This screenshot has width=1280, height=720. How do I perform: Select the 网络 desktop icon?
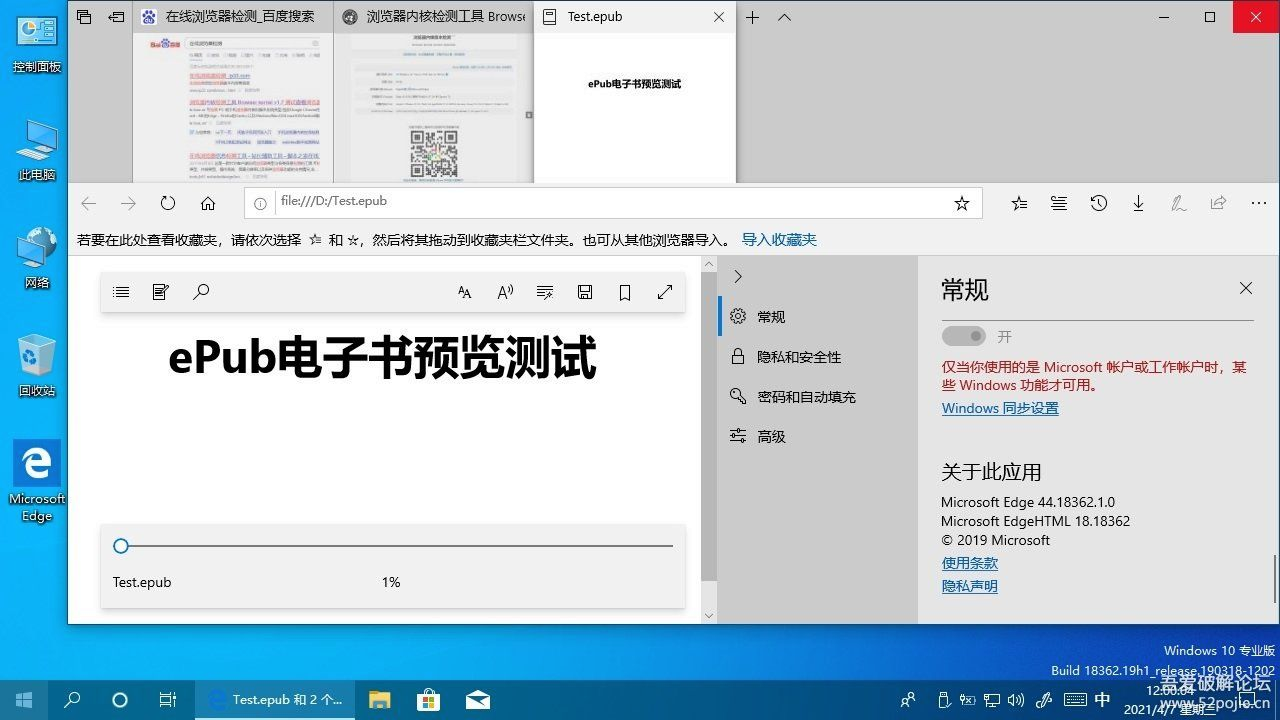pyautogui.click(x=37, y=259)
